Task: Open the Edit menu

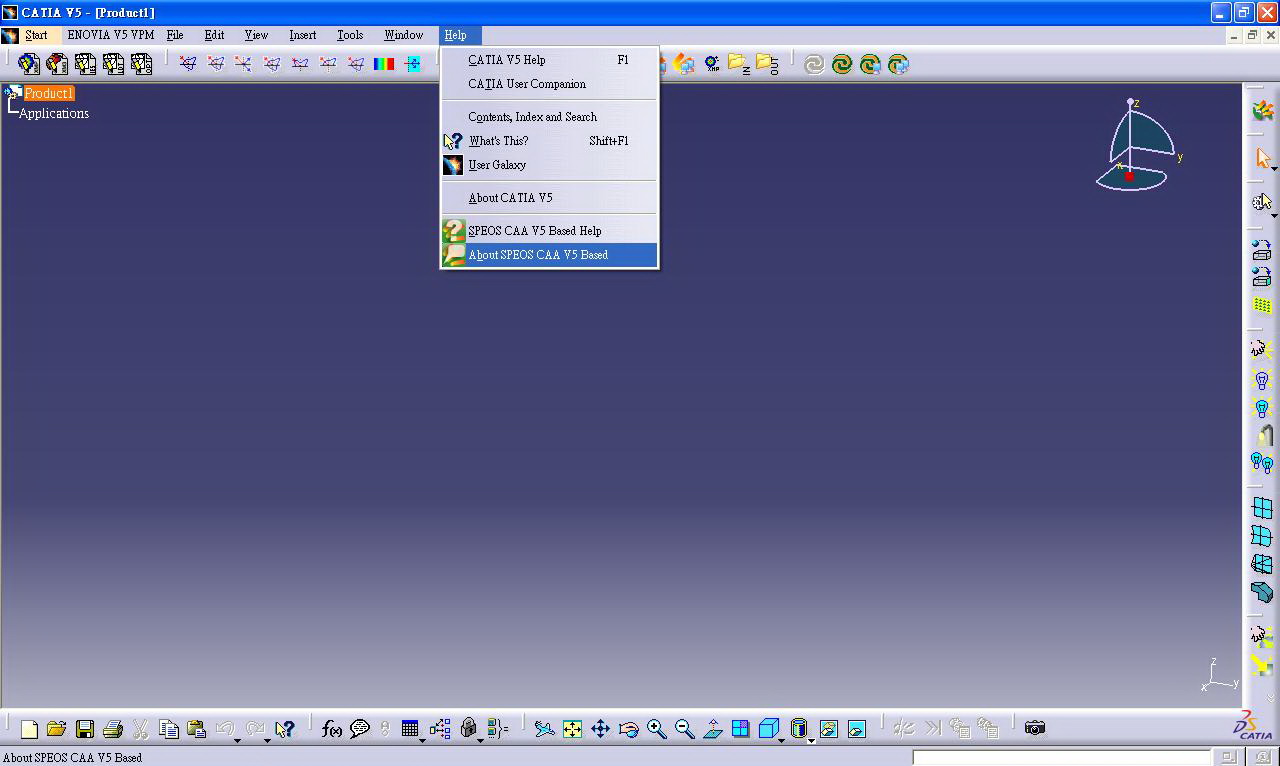Action: pos(214,35)
